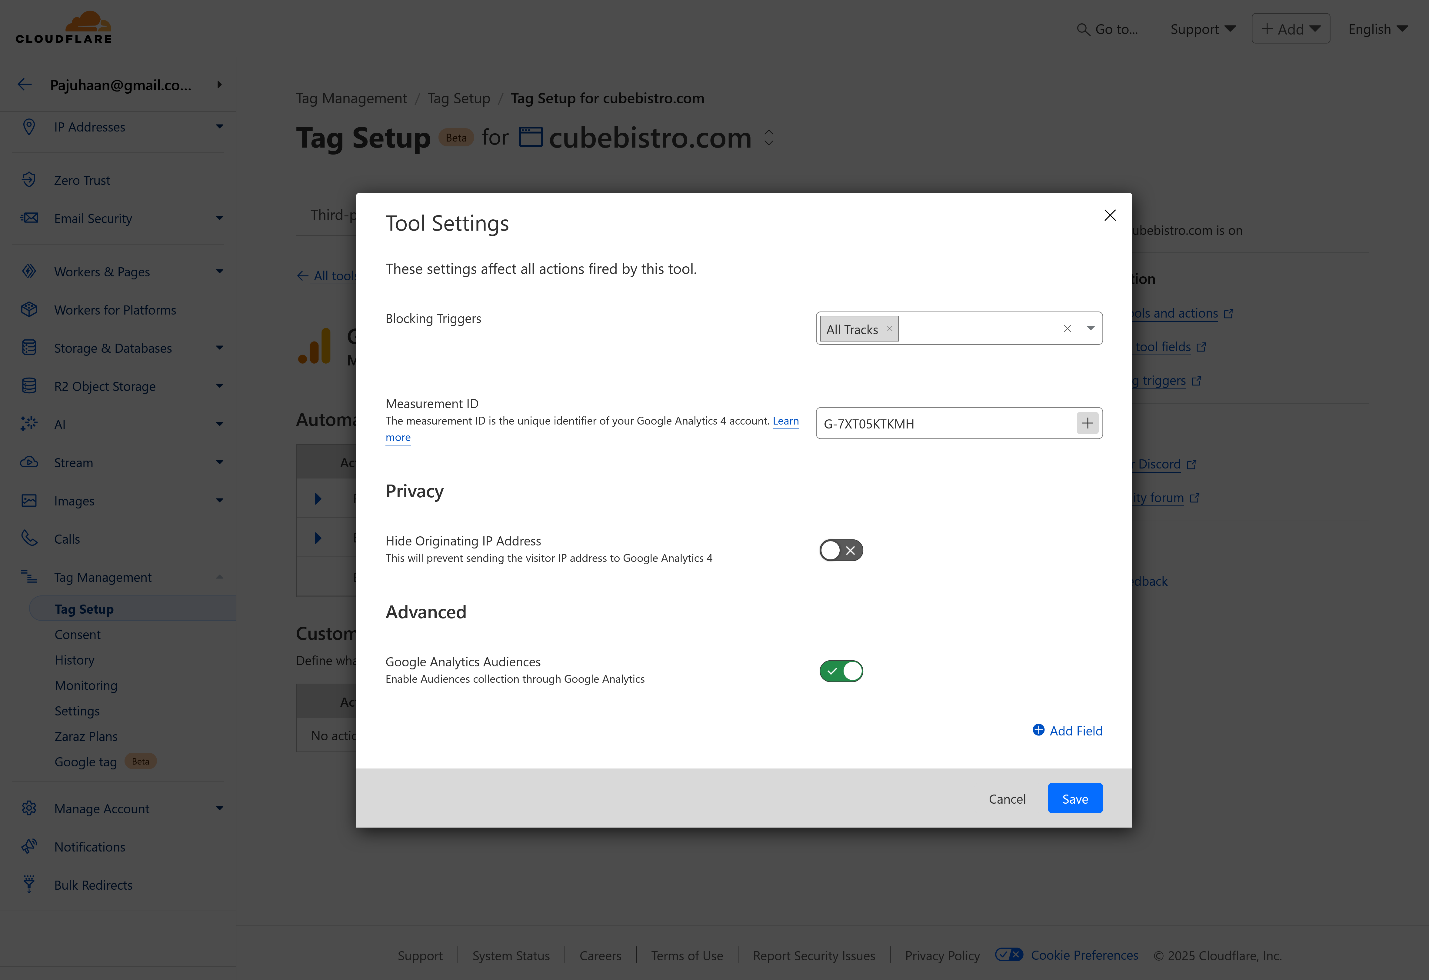Viewport: 1429px width, 980px height.
Task: Click the Zero Trust shield icon
Action: tap(29, 181)
